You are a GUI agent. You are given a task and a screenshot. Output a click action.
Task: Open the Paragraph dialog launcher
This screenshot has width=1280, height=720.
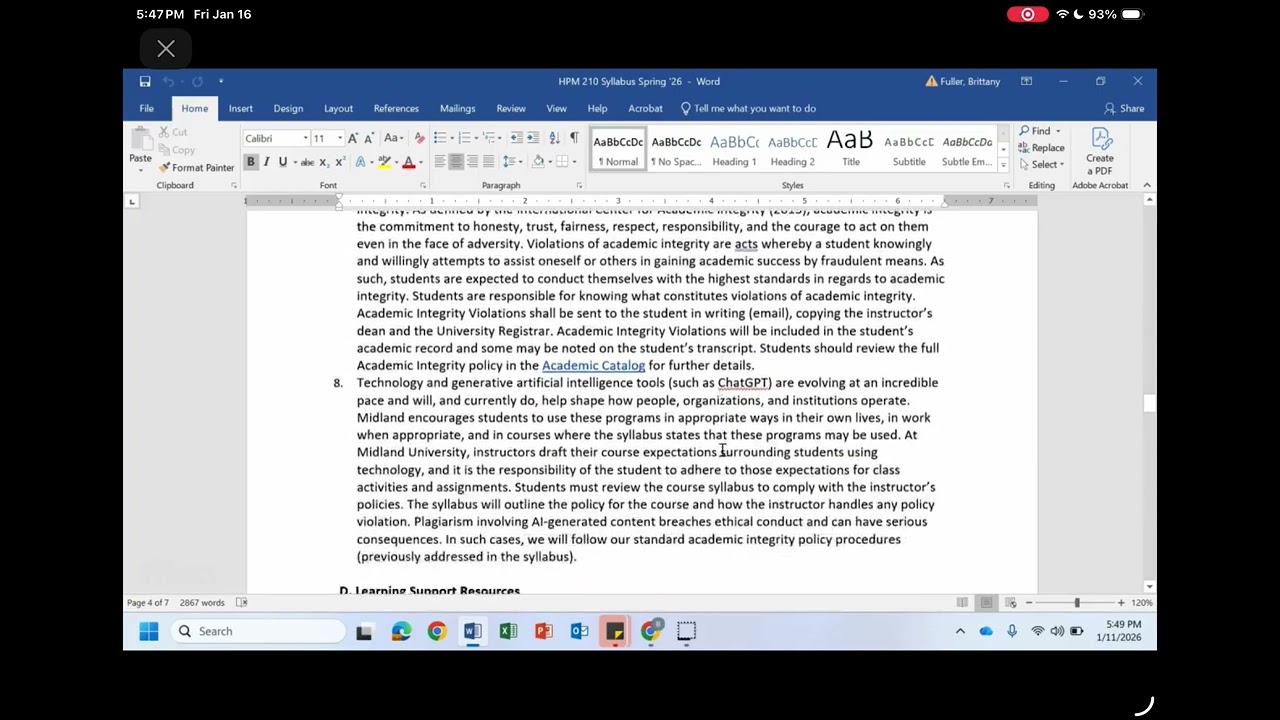tap(579, 185)
